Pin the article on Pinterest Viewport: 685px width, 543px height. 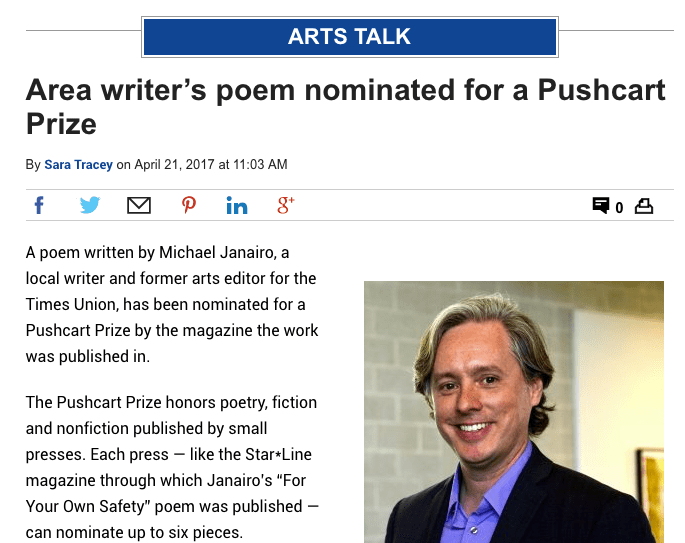point(189,206)
